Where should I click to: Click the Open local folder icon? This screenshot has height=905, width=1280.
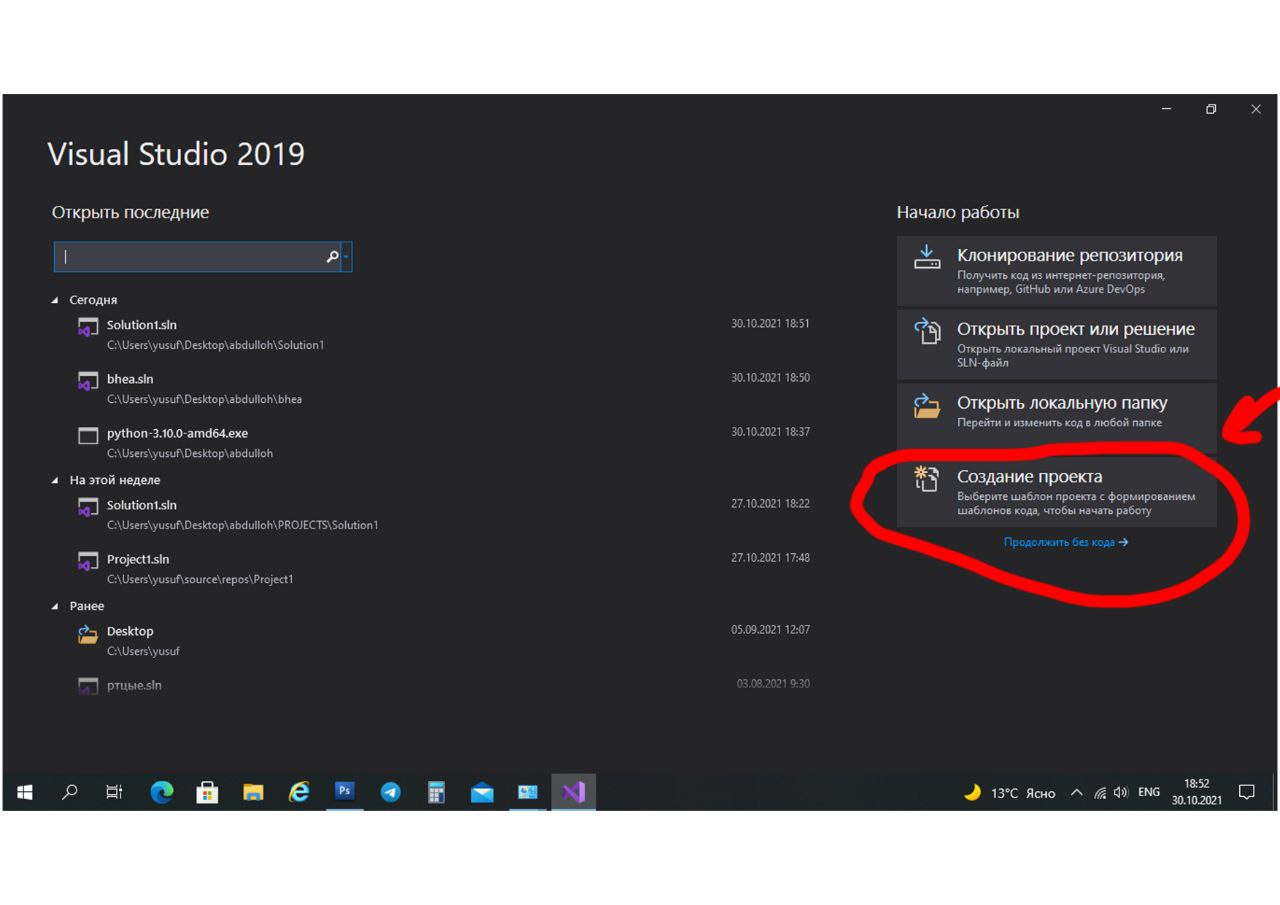click(x=927, y=406)
